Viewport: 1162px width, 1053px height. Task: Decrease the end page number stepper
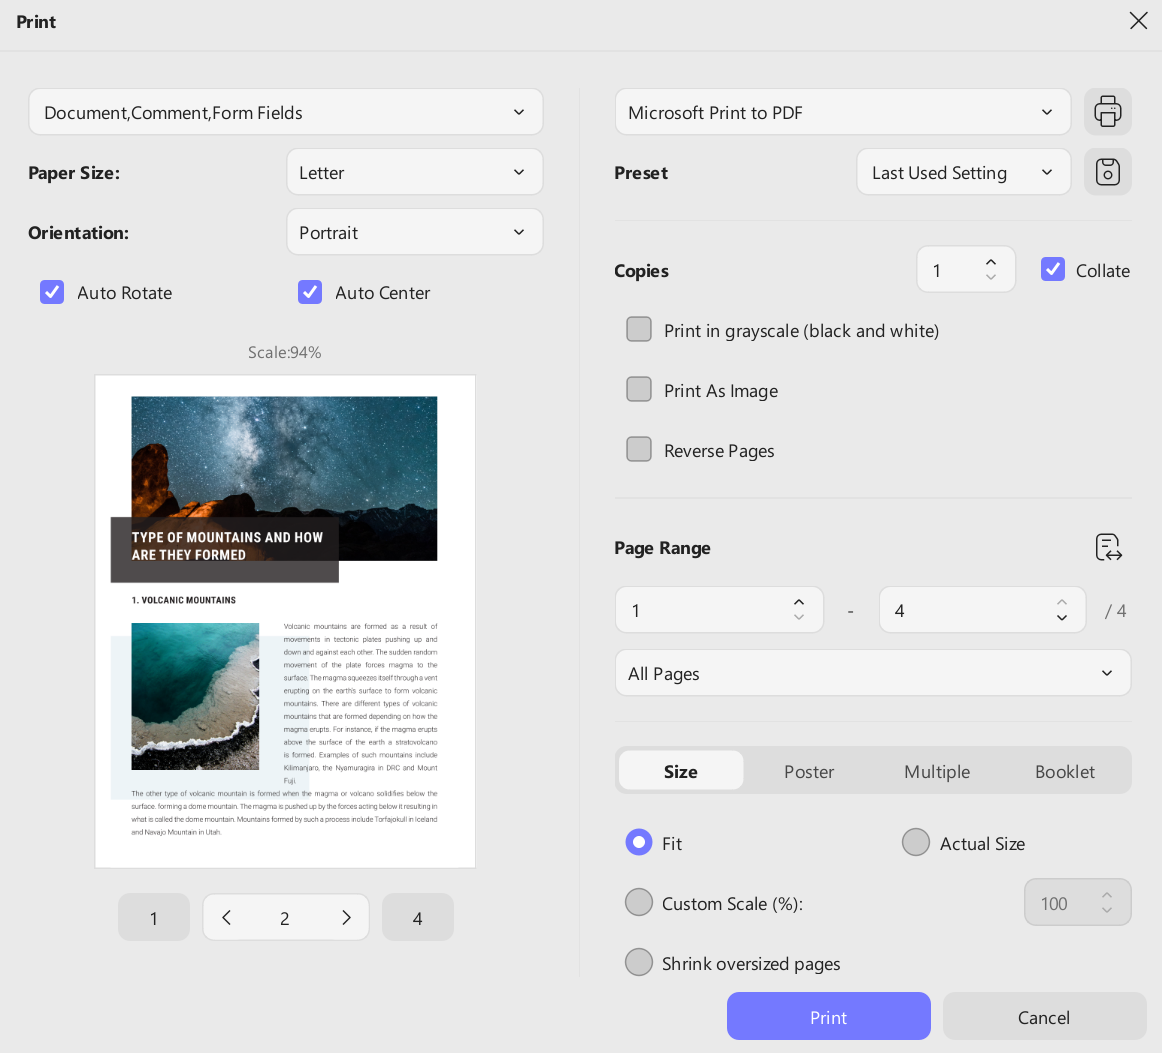point(1062,617)
